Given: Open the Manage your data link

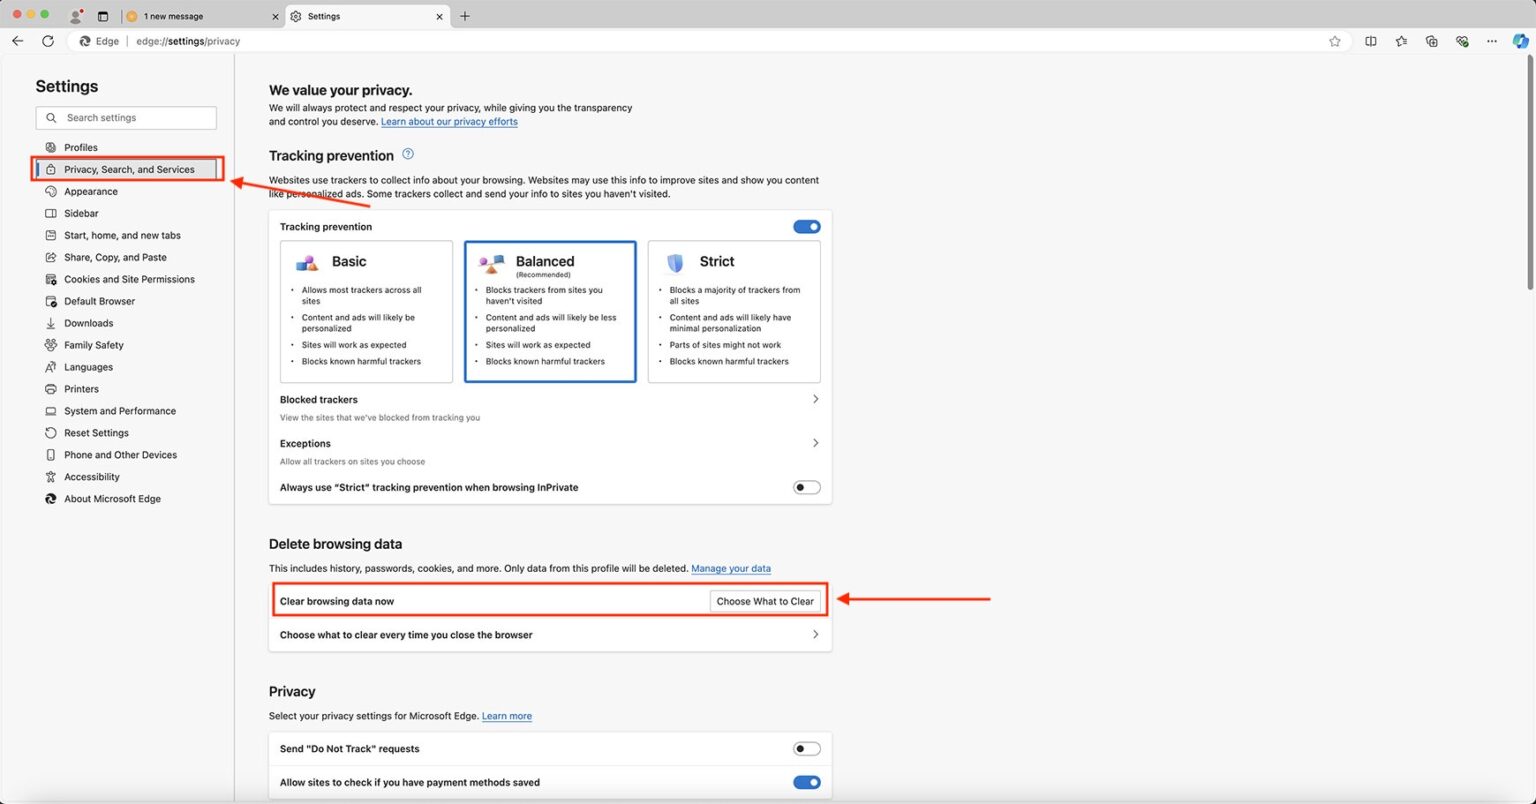Looking at the screenshot, I should pyautogui.click(x=731, y=568).
